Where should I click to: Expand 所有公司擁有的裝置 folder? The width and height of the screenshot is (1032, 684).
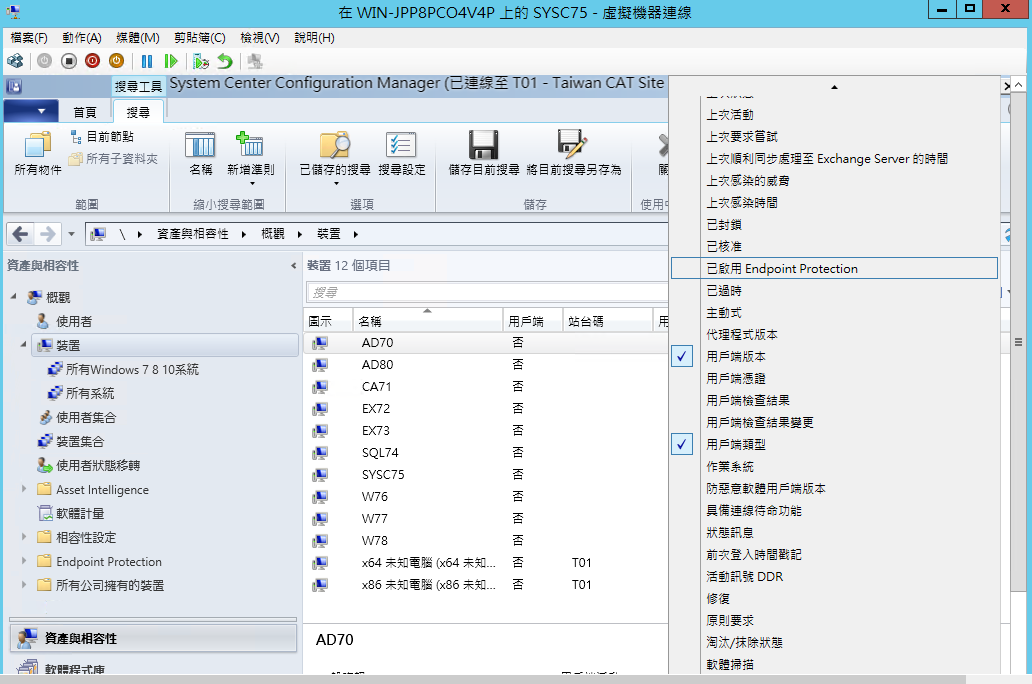pos(24,585)
